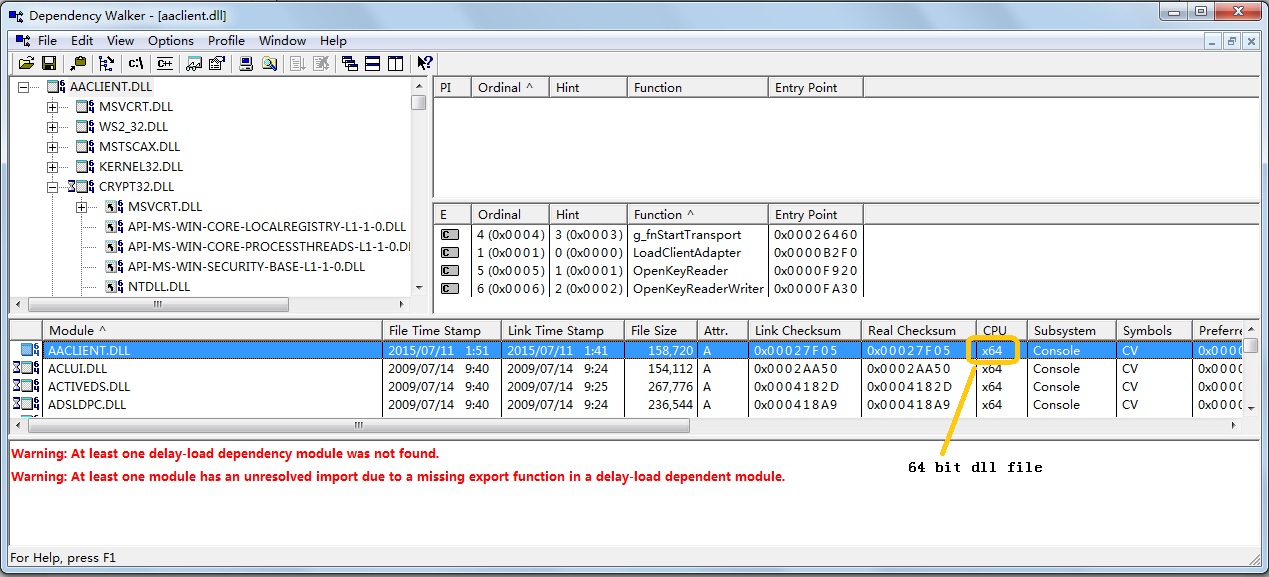
Task: Click the Cascade windows icon
Action: 350,63
